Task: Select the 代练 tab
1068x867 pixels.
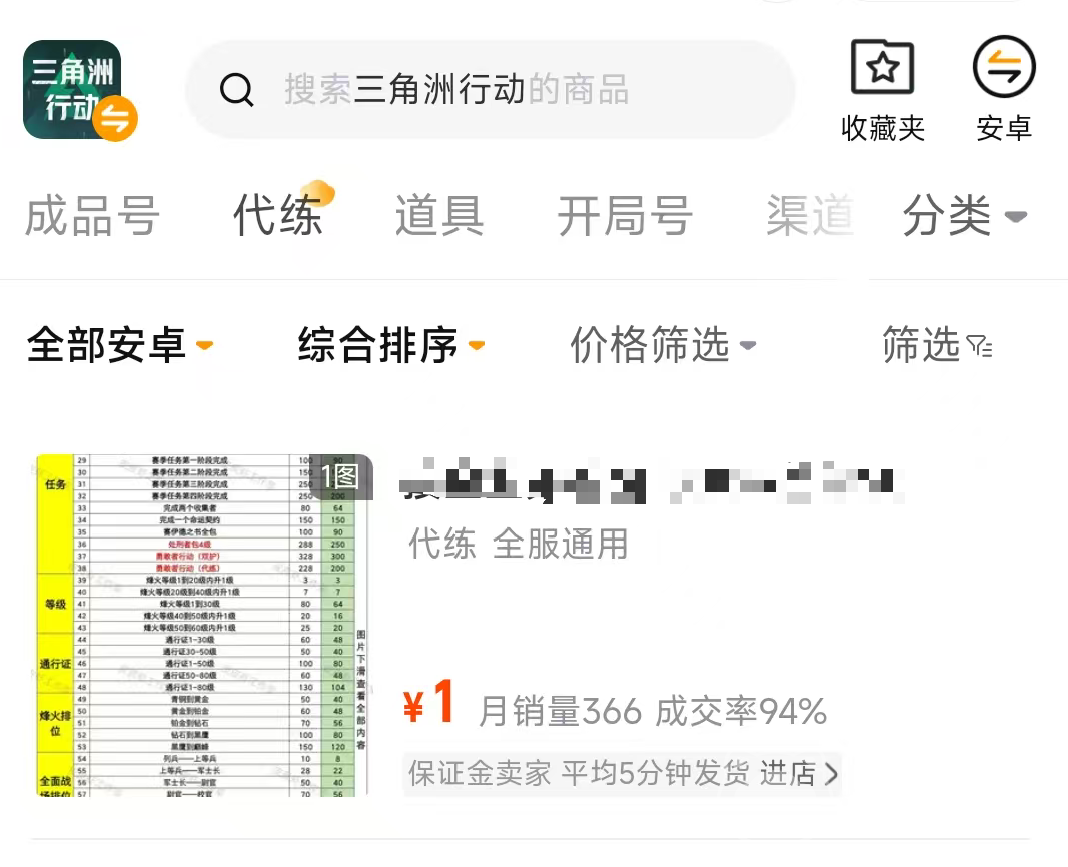Action: 277,216
